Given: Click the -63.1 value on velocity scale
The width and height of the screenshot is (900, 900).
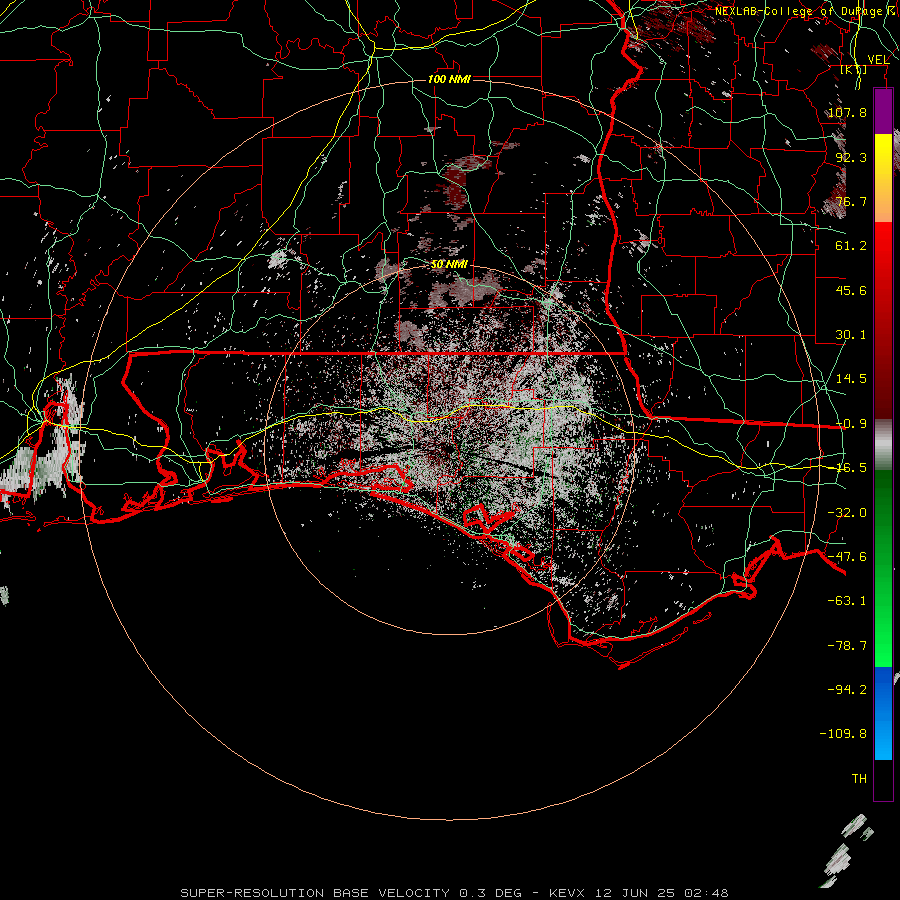Looking at the screenshot, I should [x=847, y=601].
